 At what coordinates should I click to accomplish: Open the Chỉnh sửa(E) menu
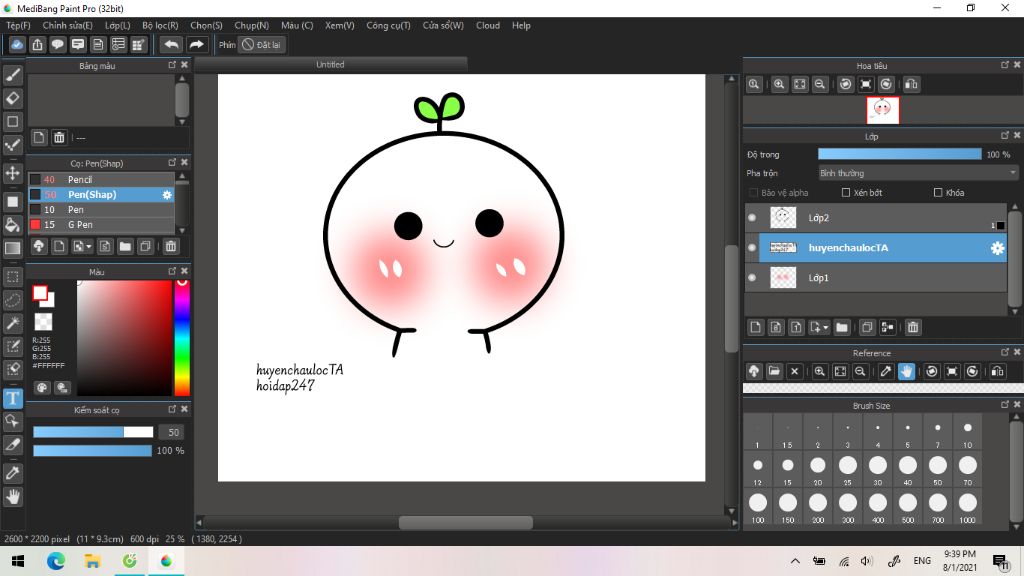(x=68, y=25)
